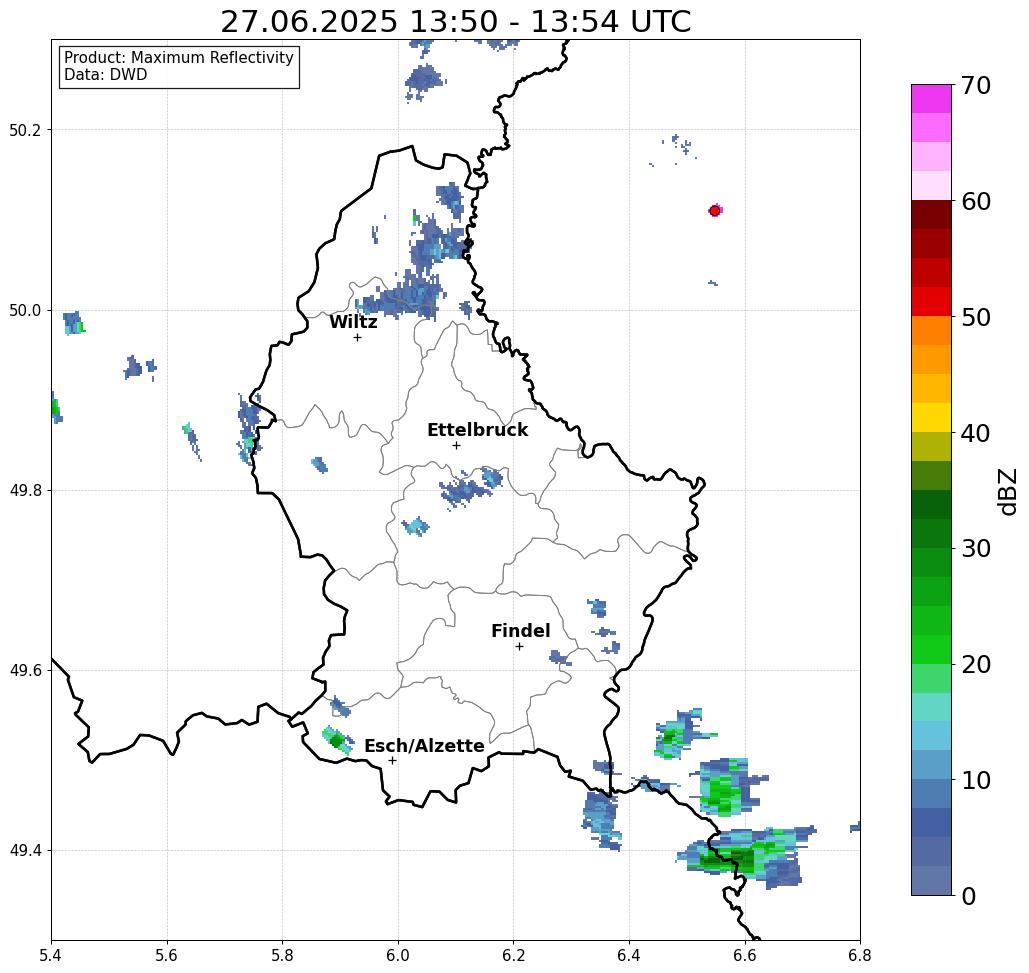Image resolution: width=1029 pixels, height=973 pixels.
Task: Select the Wiltz station label
Action: coord(353,322)
